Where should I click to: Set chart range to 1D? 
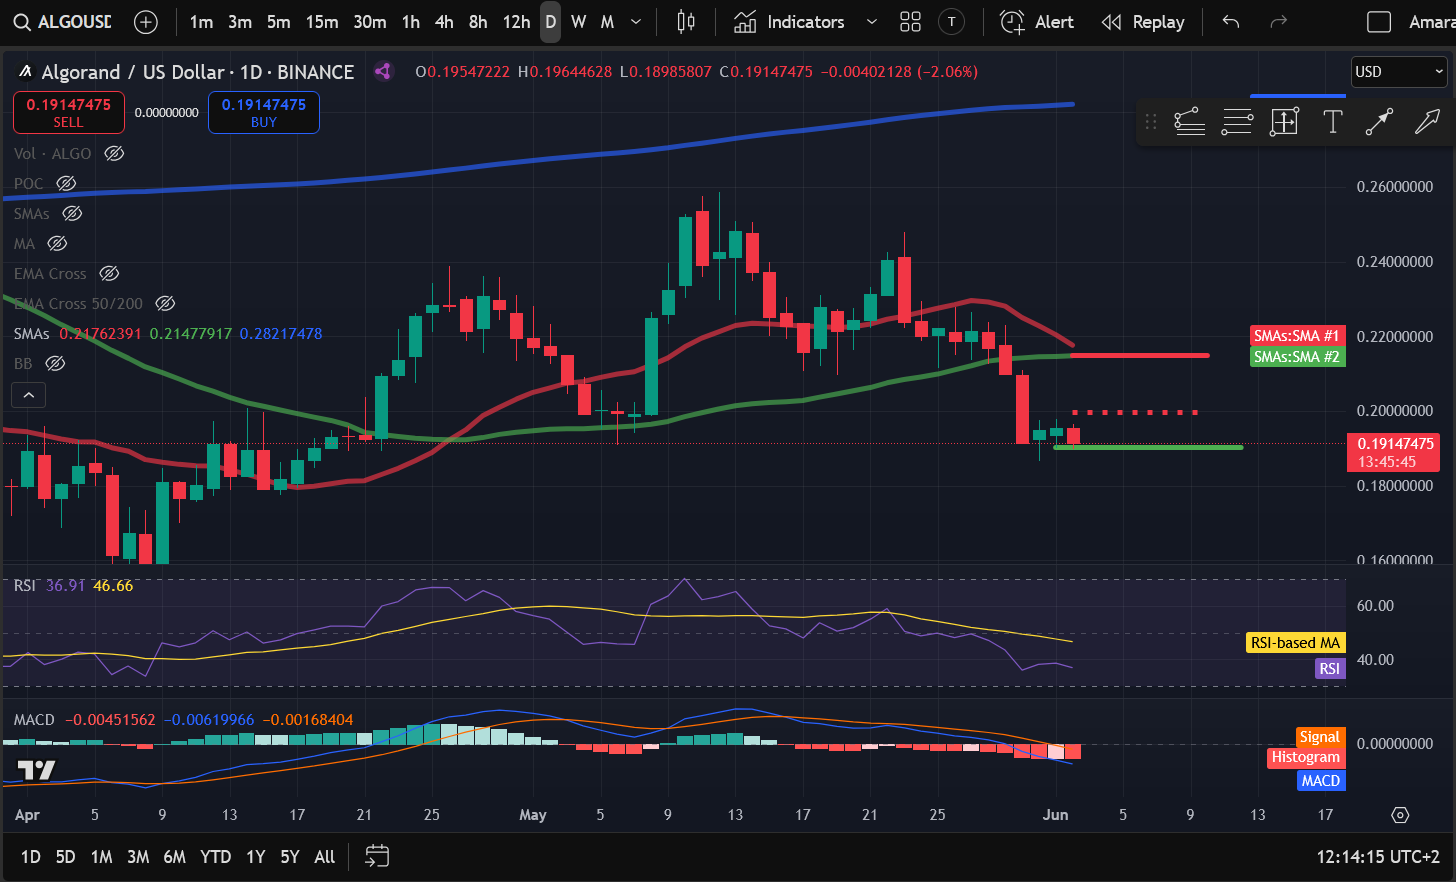click(31, 857)
